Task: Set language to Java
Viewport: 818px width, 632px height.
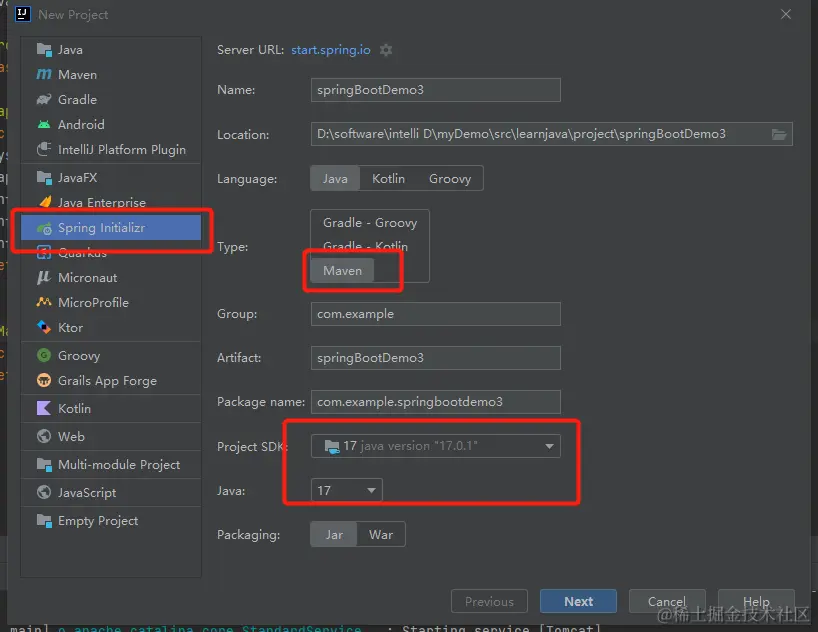Action: pos(335,178)
